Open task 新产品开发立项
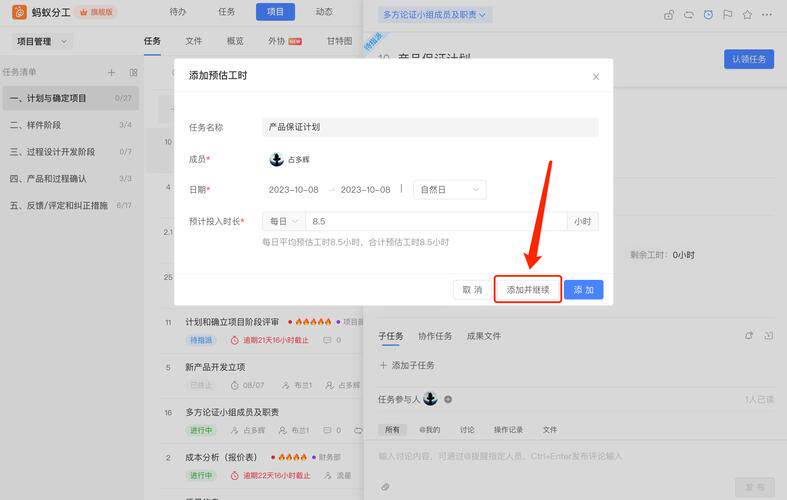 pyautogui.click(x=215, y=367)
